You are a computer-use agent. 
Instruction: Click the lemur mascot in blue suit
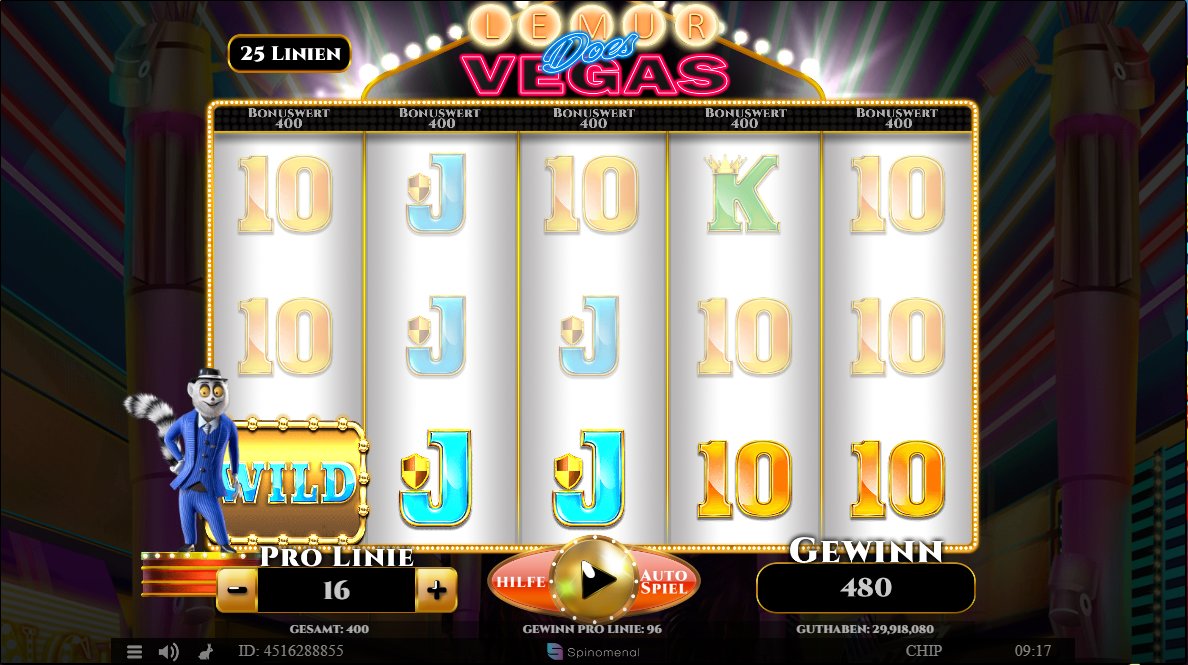tap(192, 458)
